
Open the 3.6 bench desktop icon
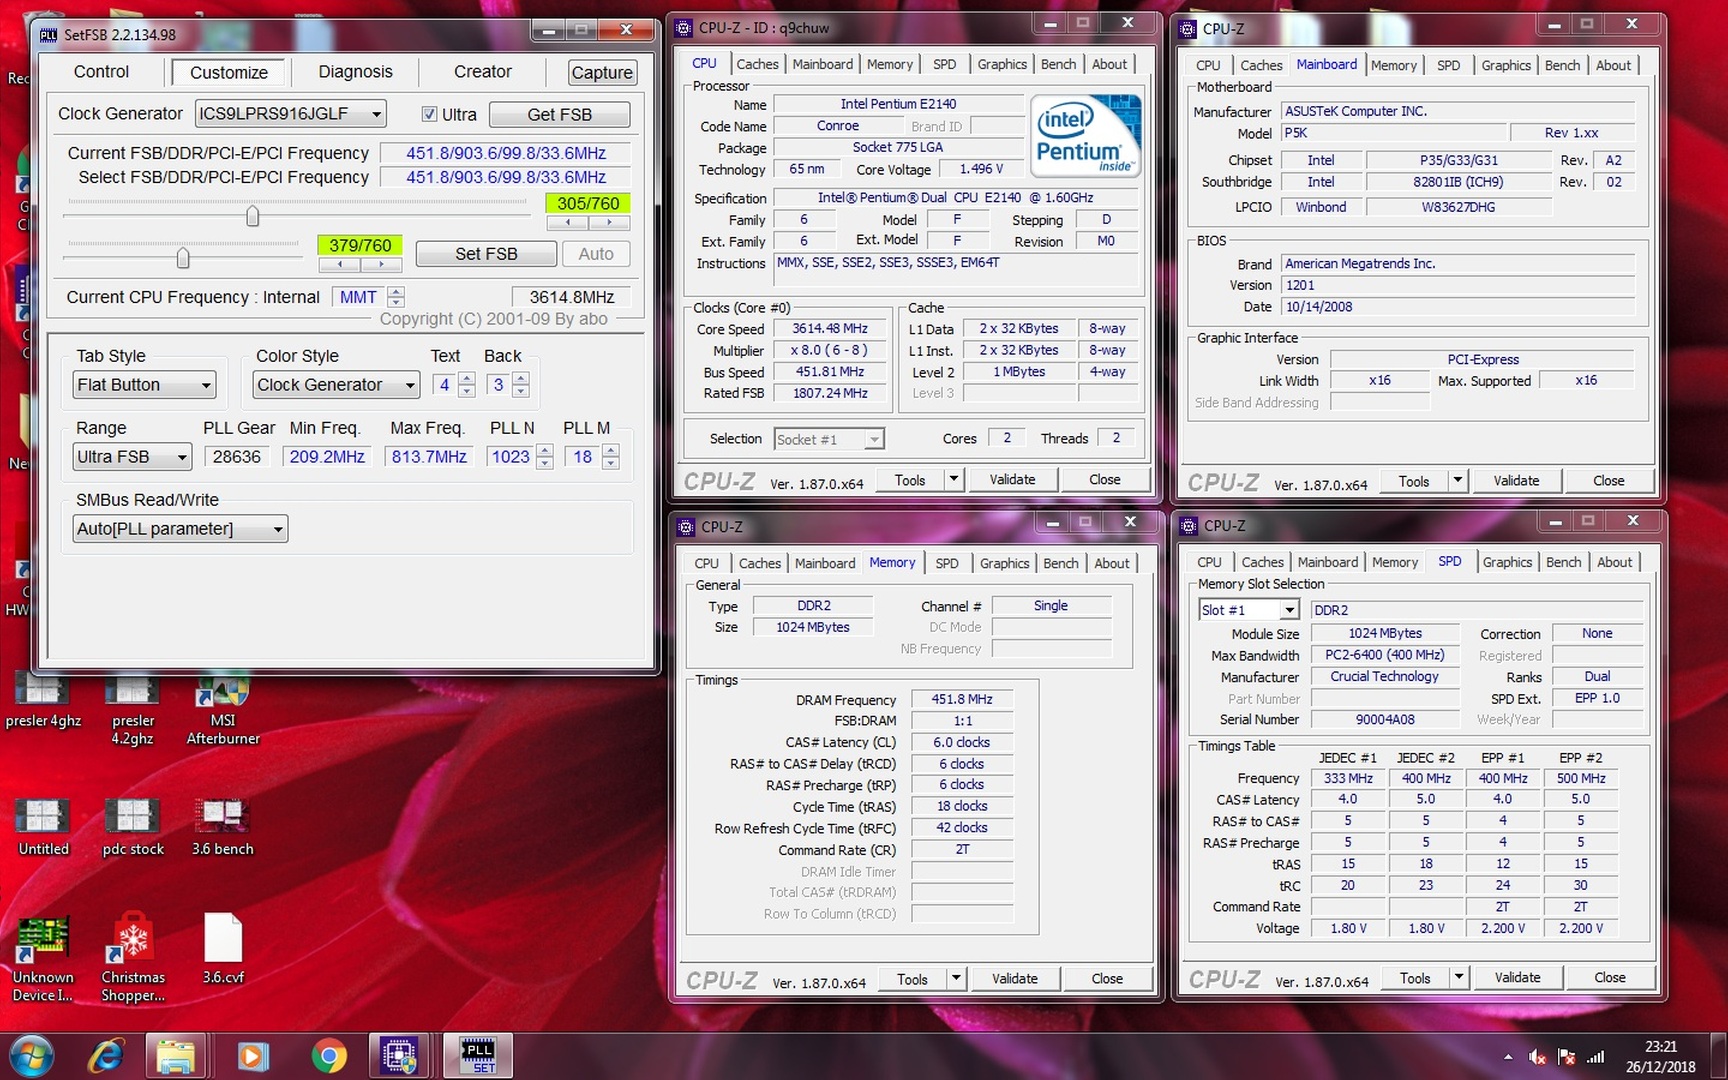click(223, 828)
